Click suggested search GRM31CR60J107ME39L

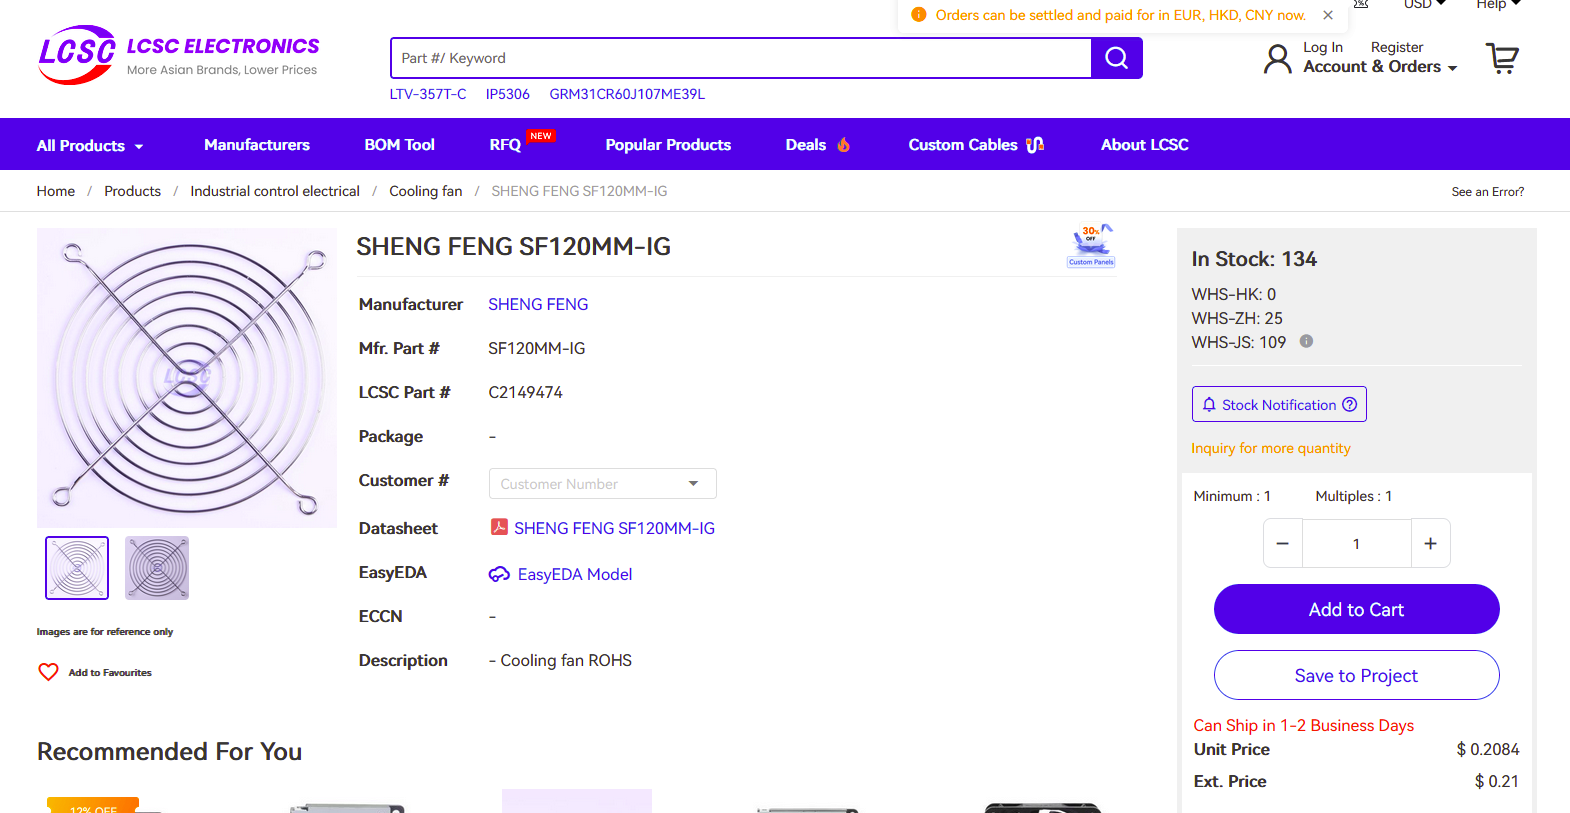[627, 94]
